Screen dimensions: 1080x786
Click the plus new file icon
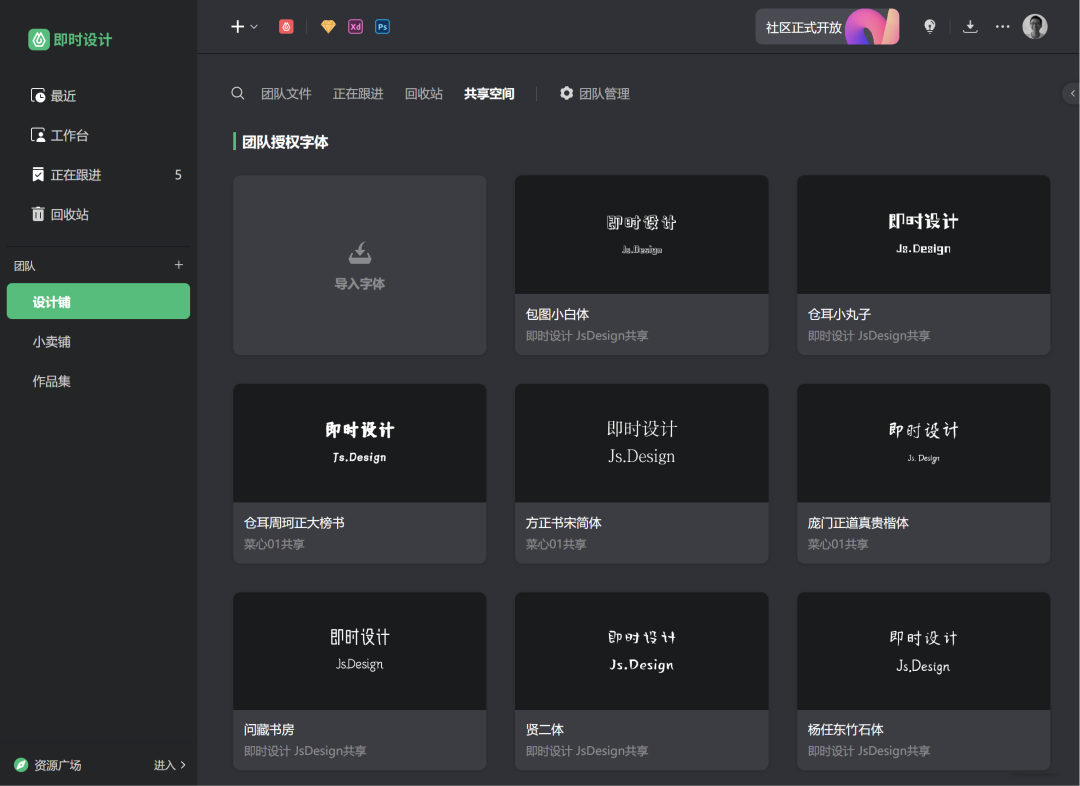pos(238,27)
